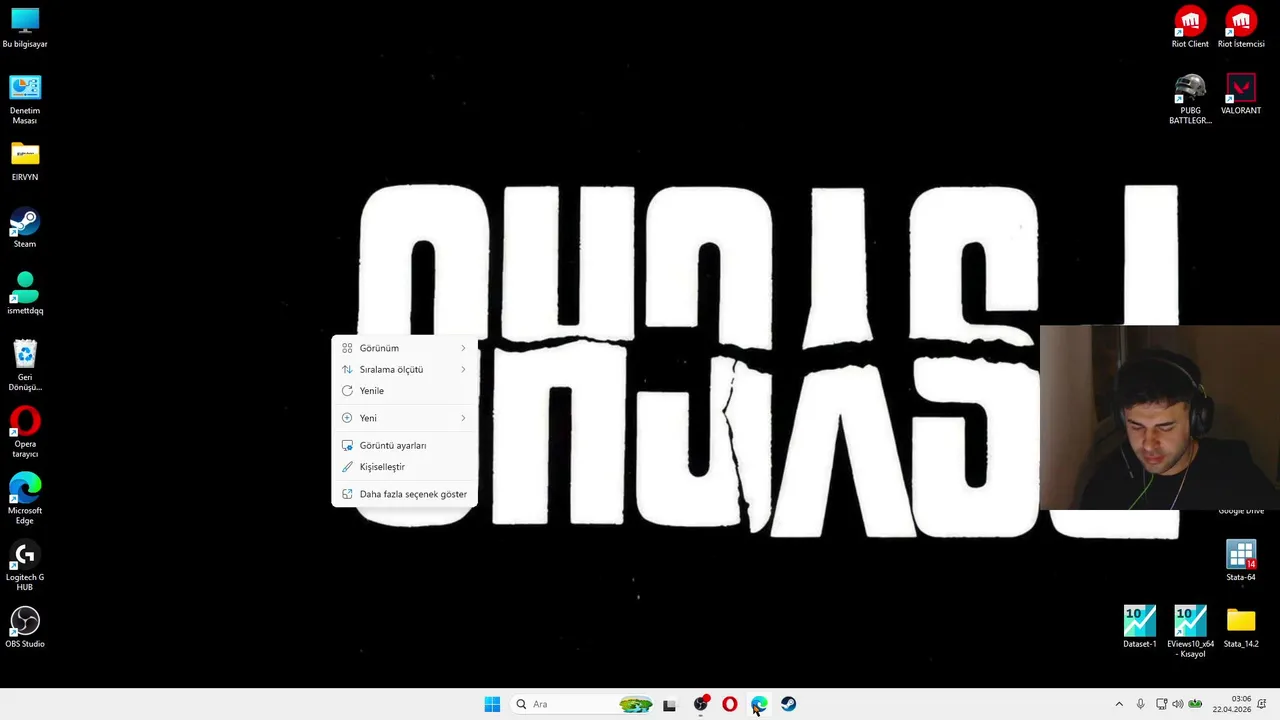Choose Yenile from the context menu
Image resolution: width=1280 pixels, height=720 pixels.
(405, 391)
